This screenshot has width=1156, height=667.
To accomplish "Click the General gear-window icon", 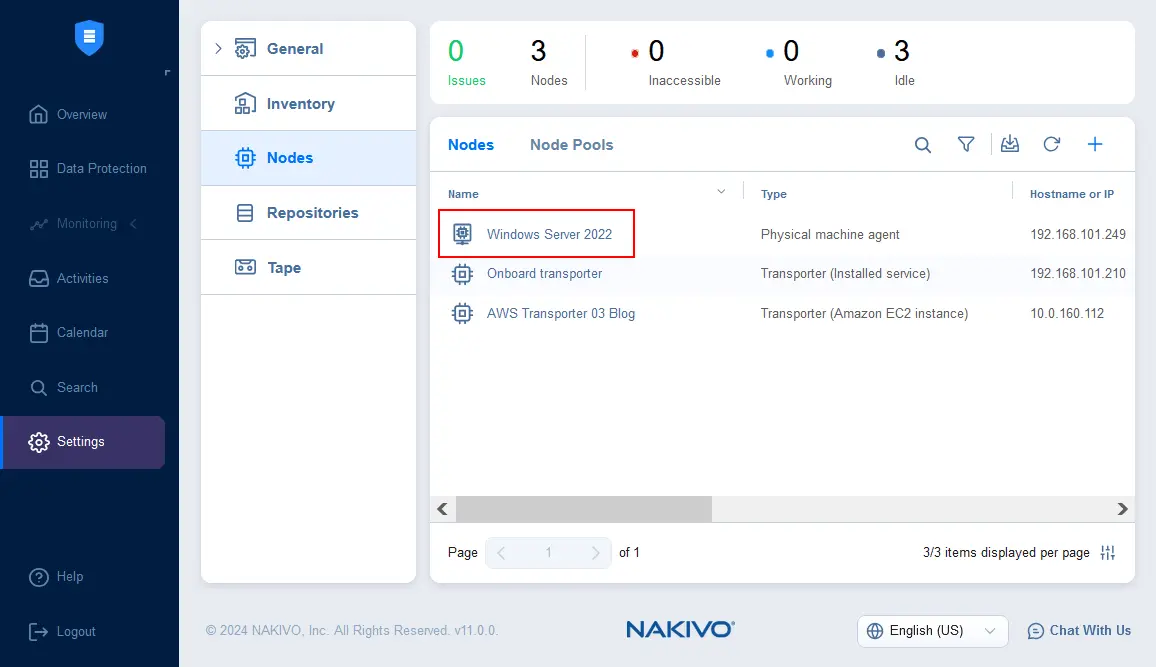I will 246,49.
